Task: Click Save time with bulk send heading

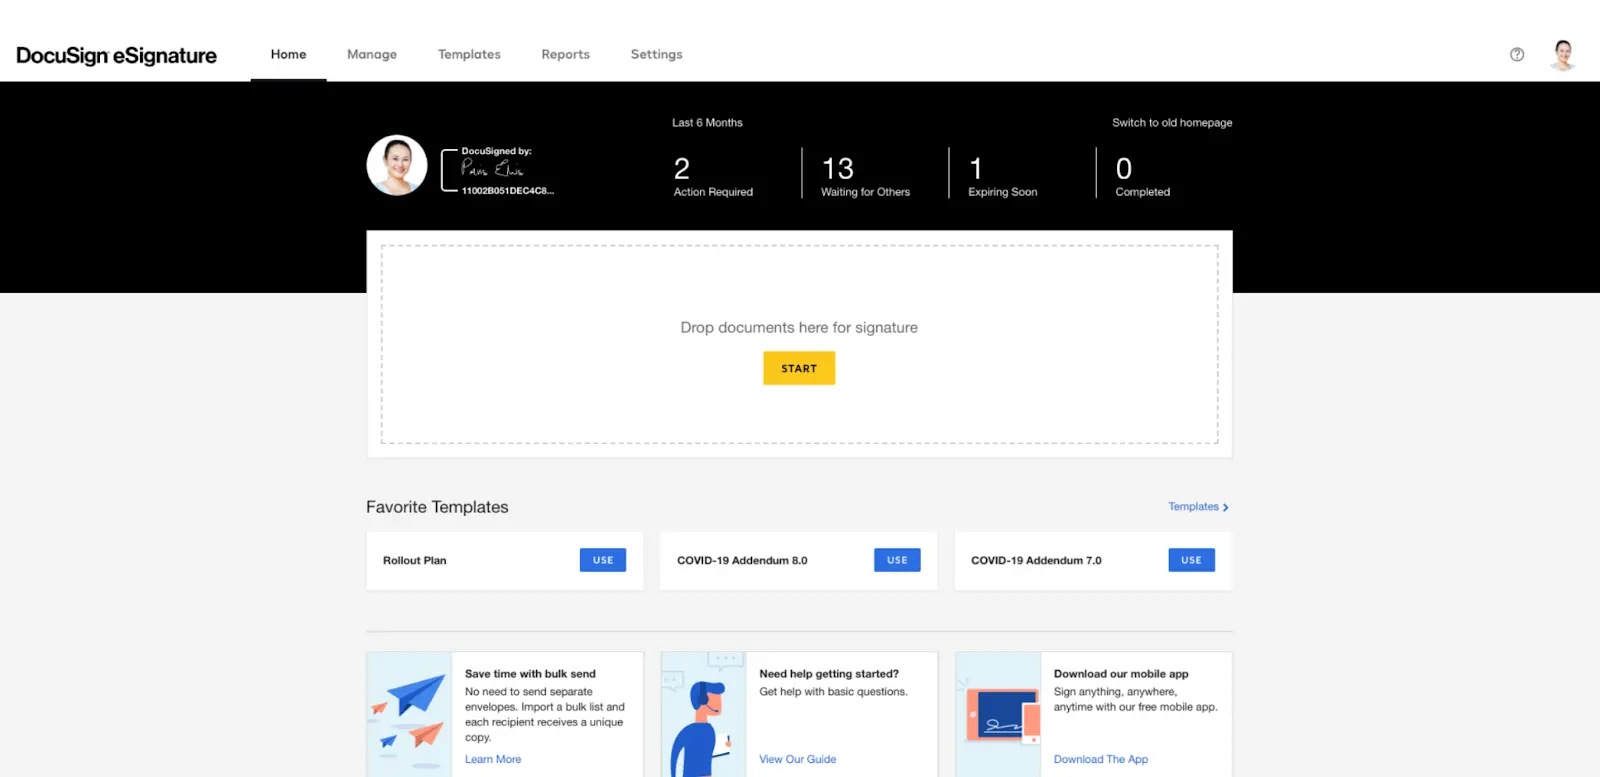Action: (x=530, y=674)
